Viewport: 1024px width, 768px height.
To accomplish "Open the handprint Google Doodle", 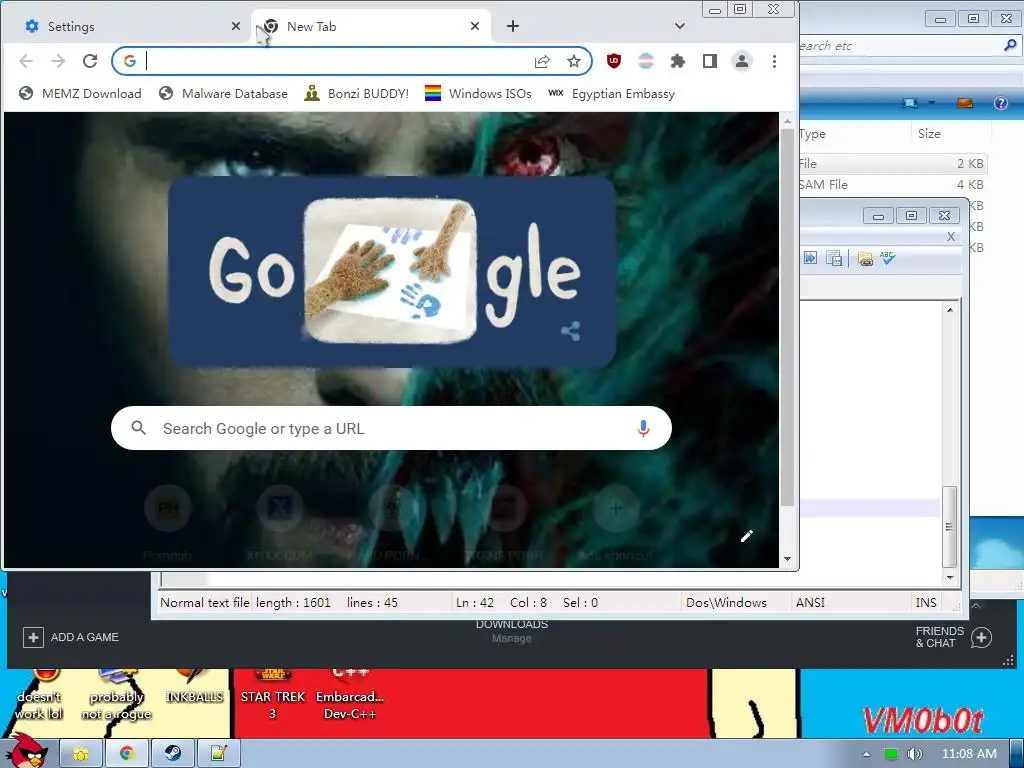I will coord(391,271).
